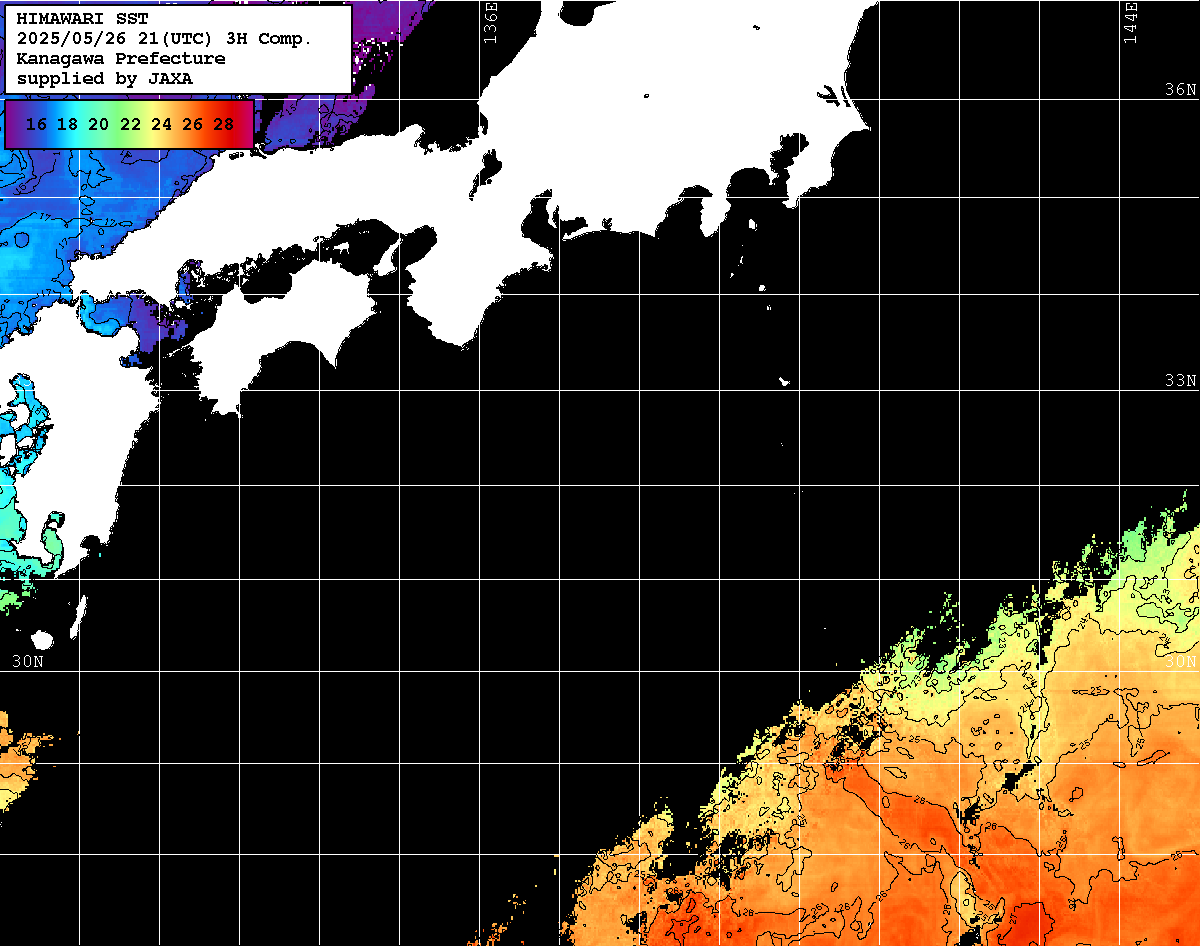Click the 144E longitude label

tap(1130, 23)
